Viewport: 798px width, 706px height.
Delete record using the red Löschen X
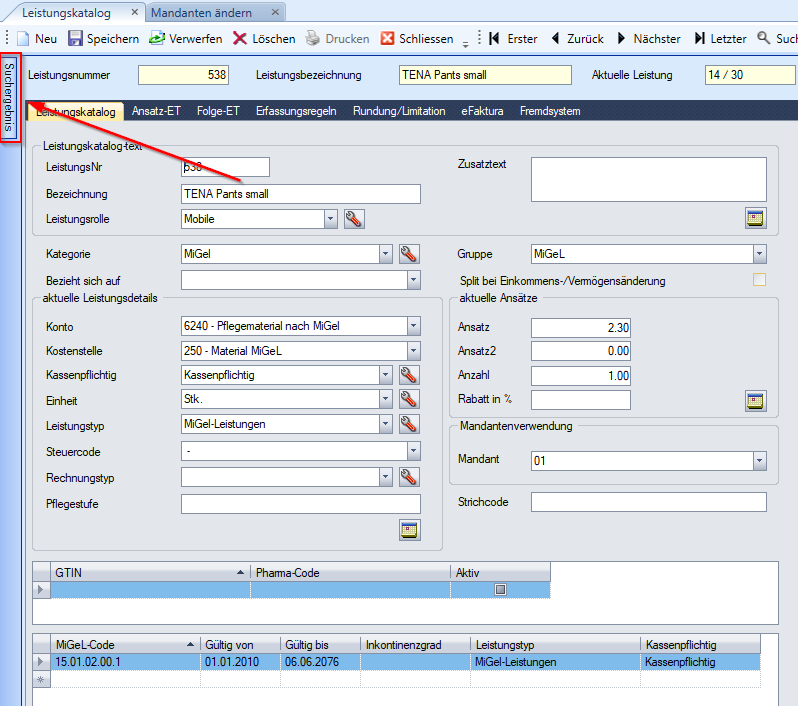[x=240, y=39]
